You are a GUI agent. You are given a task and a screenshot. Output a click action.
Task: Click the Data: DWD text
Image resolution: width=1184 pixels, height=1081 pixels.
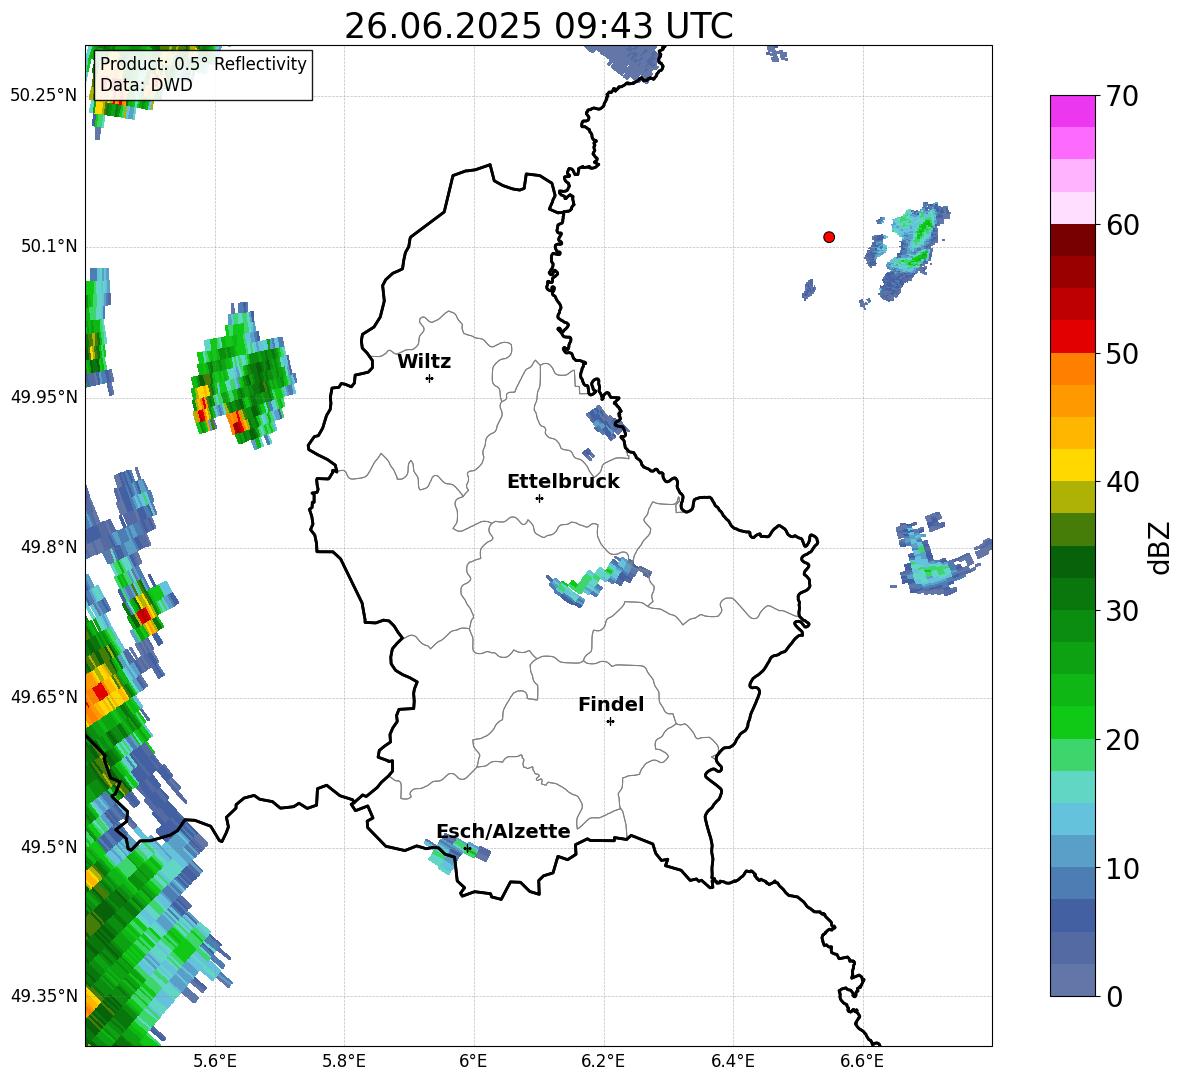tap(146, 85)
